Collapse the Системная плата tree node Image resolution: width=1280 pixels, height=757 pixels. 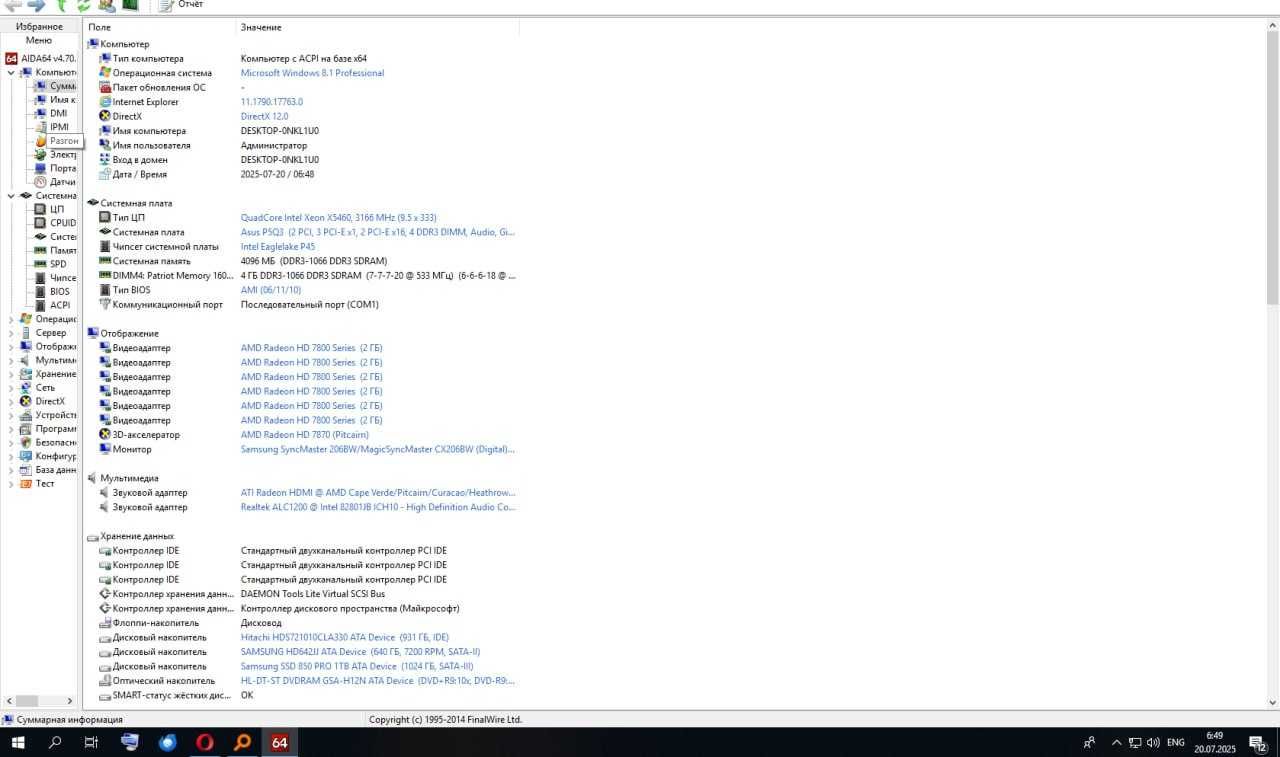(11, 196)
